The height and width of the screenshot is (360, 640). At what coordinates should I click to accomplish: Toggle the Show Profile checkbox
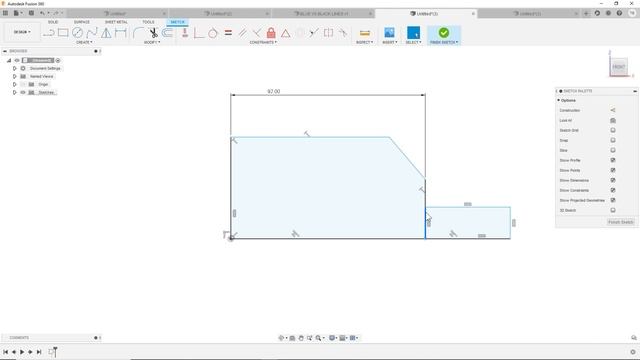pos(613,160)
